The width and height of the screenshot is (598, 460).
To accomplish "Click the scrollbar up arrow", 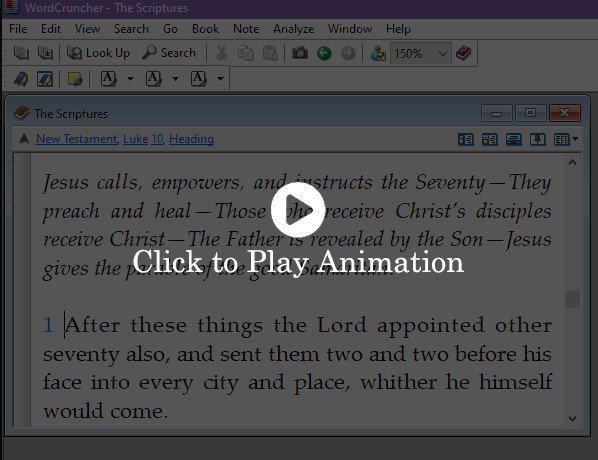I will 572,162.
